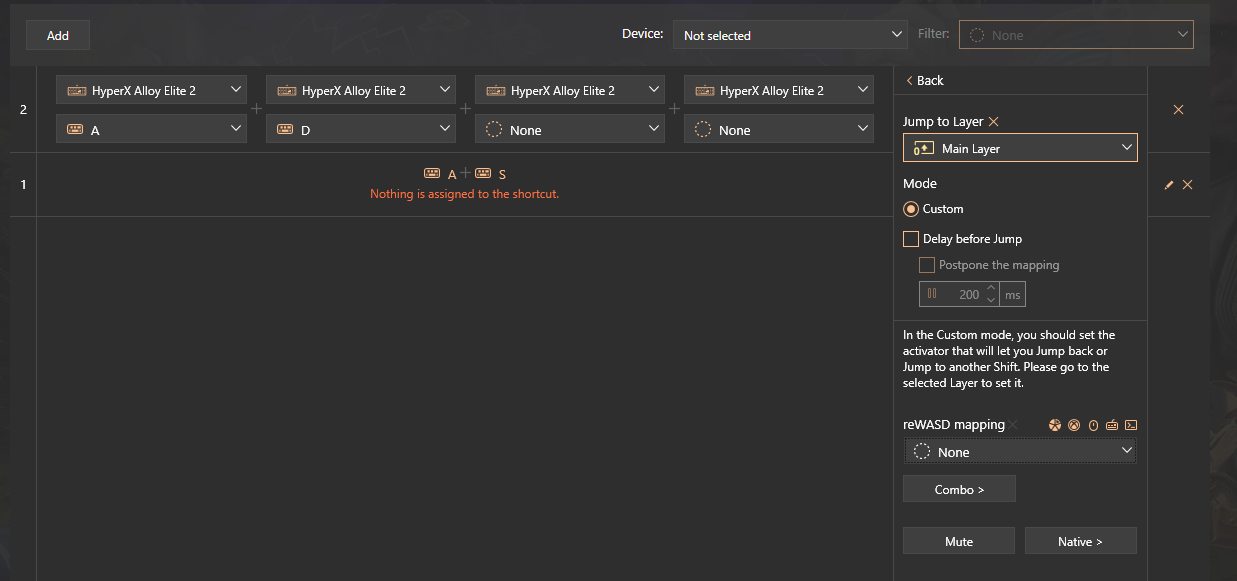
Task: Open the command mapping filter icon
Action: (1131, 425)
